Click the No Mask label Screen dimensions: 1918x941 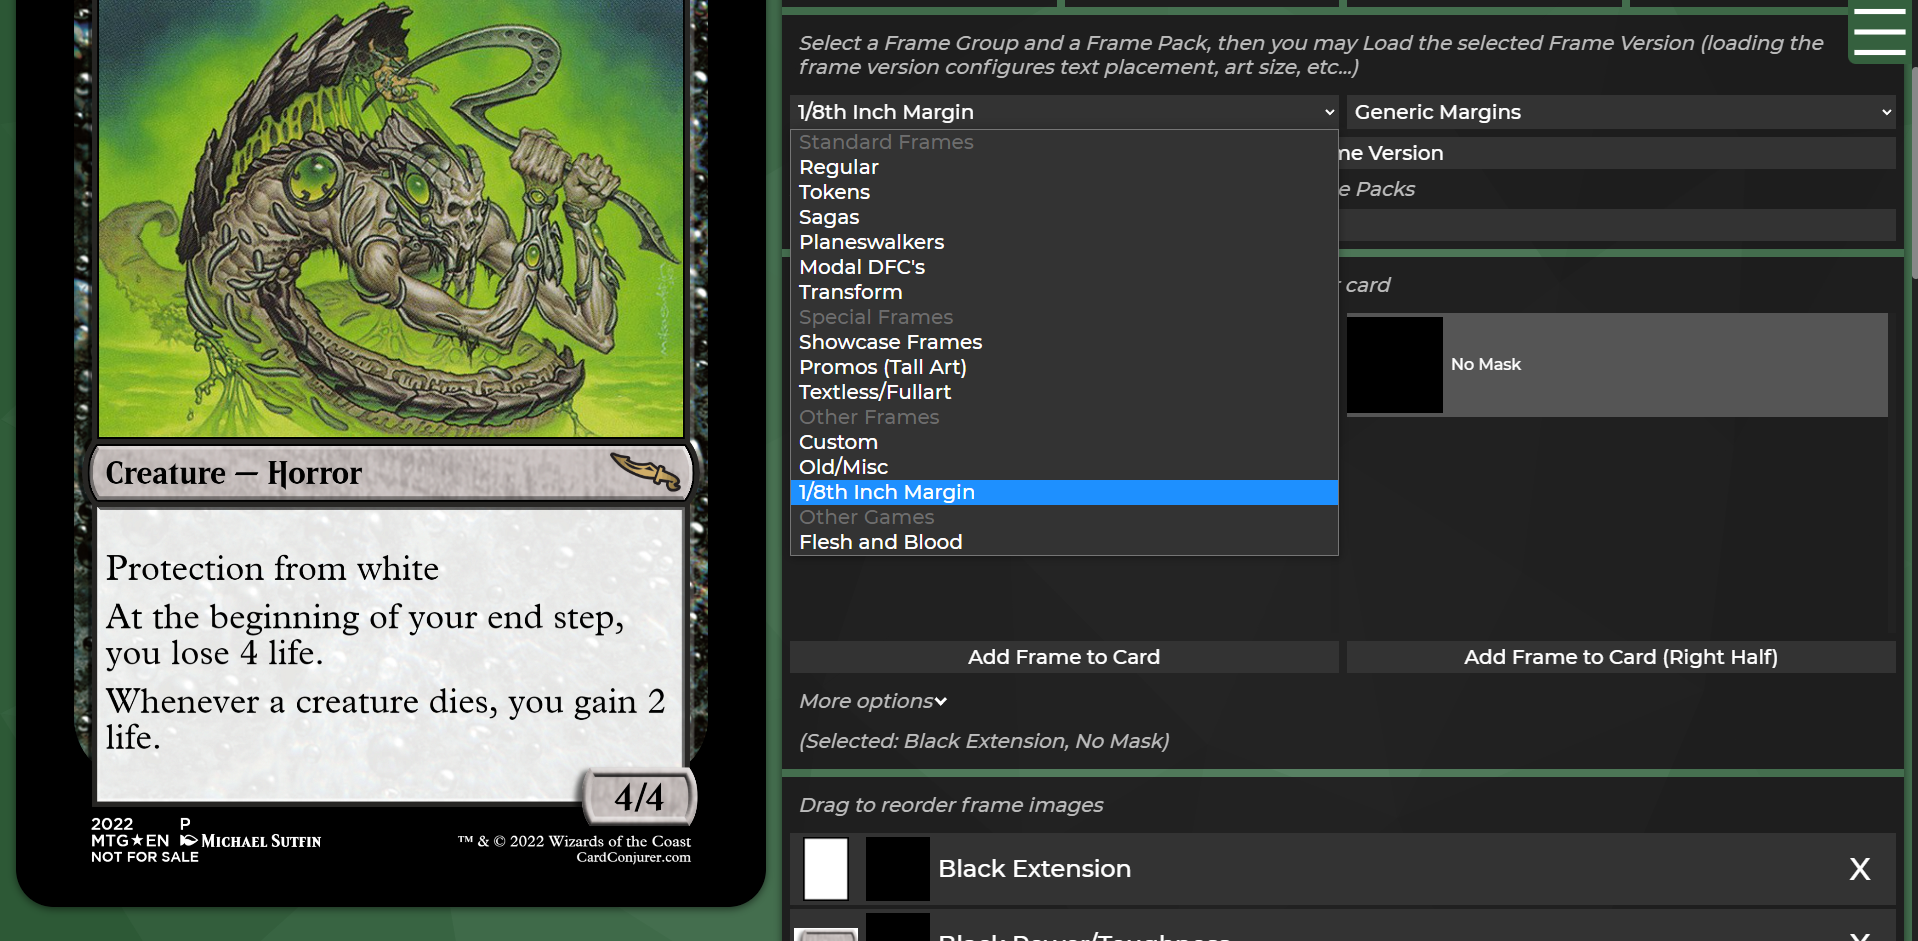point(1485,365)
